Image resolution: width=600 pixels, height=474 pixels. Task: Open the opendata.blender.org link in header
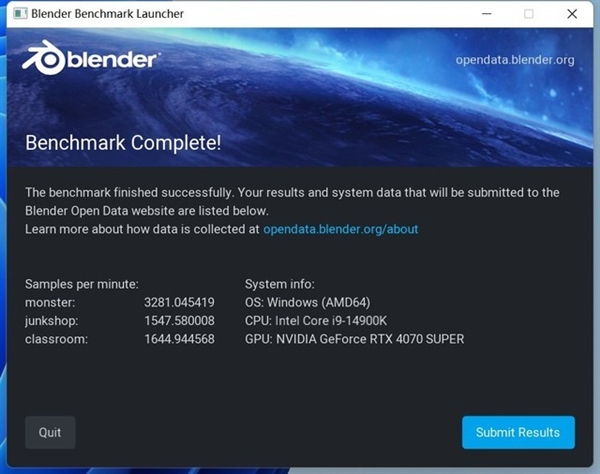tap(514, 60)
